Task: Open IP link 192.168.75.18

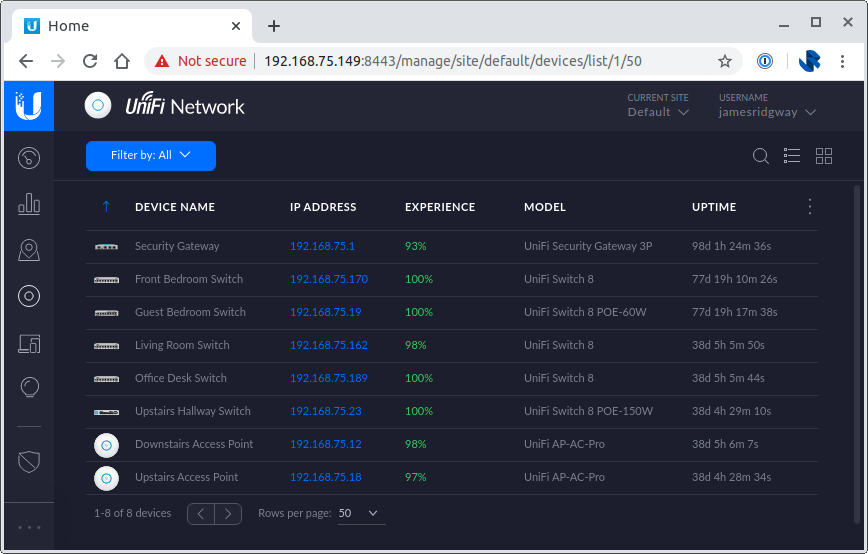Action: (326, 478)
